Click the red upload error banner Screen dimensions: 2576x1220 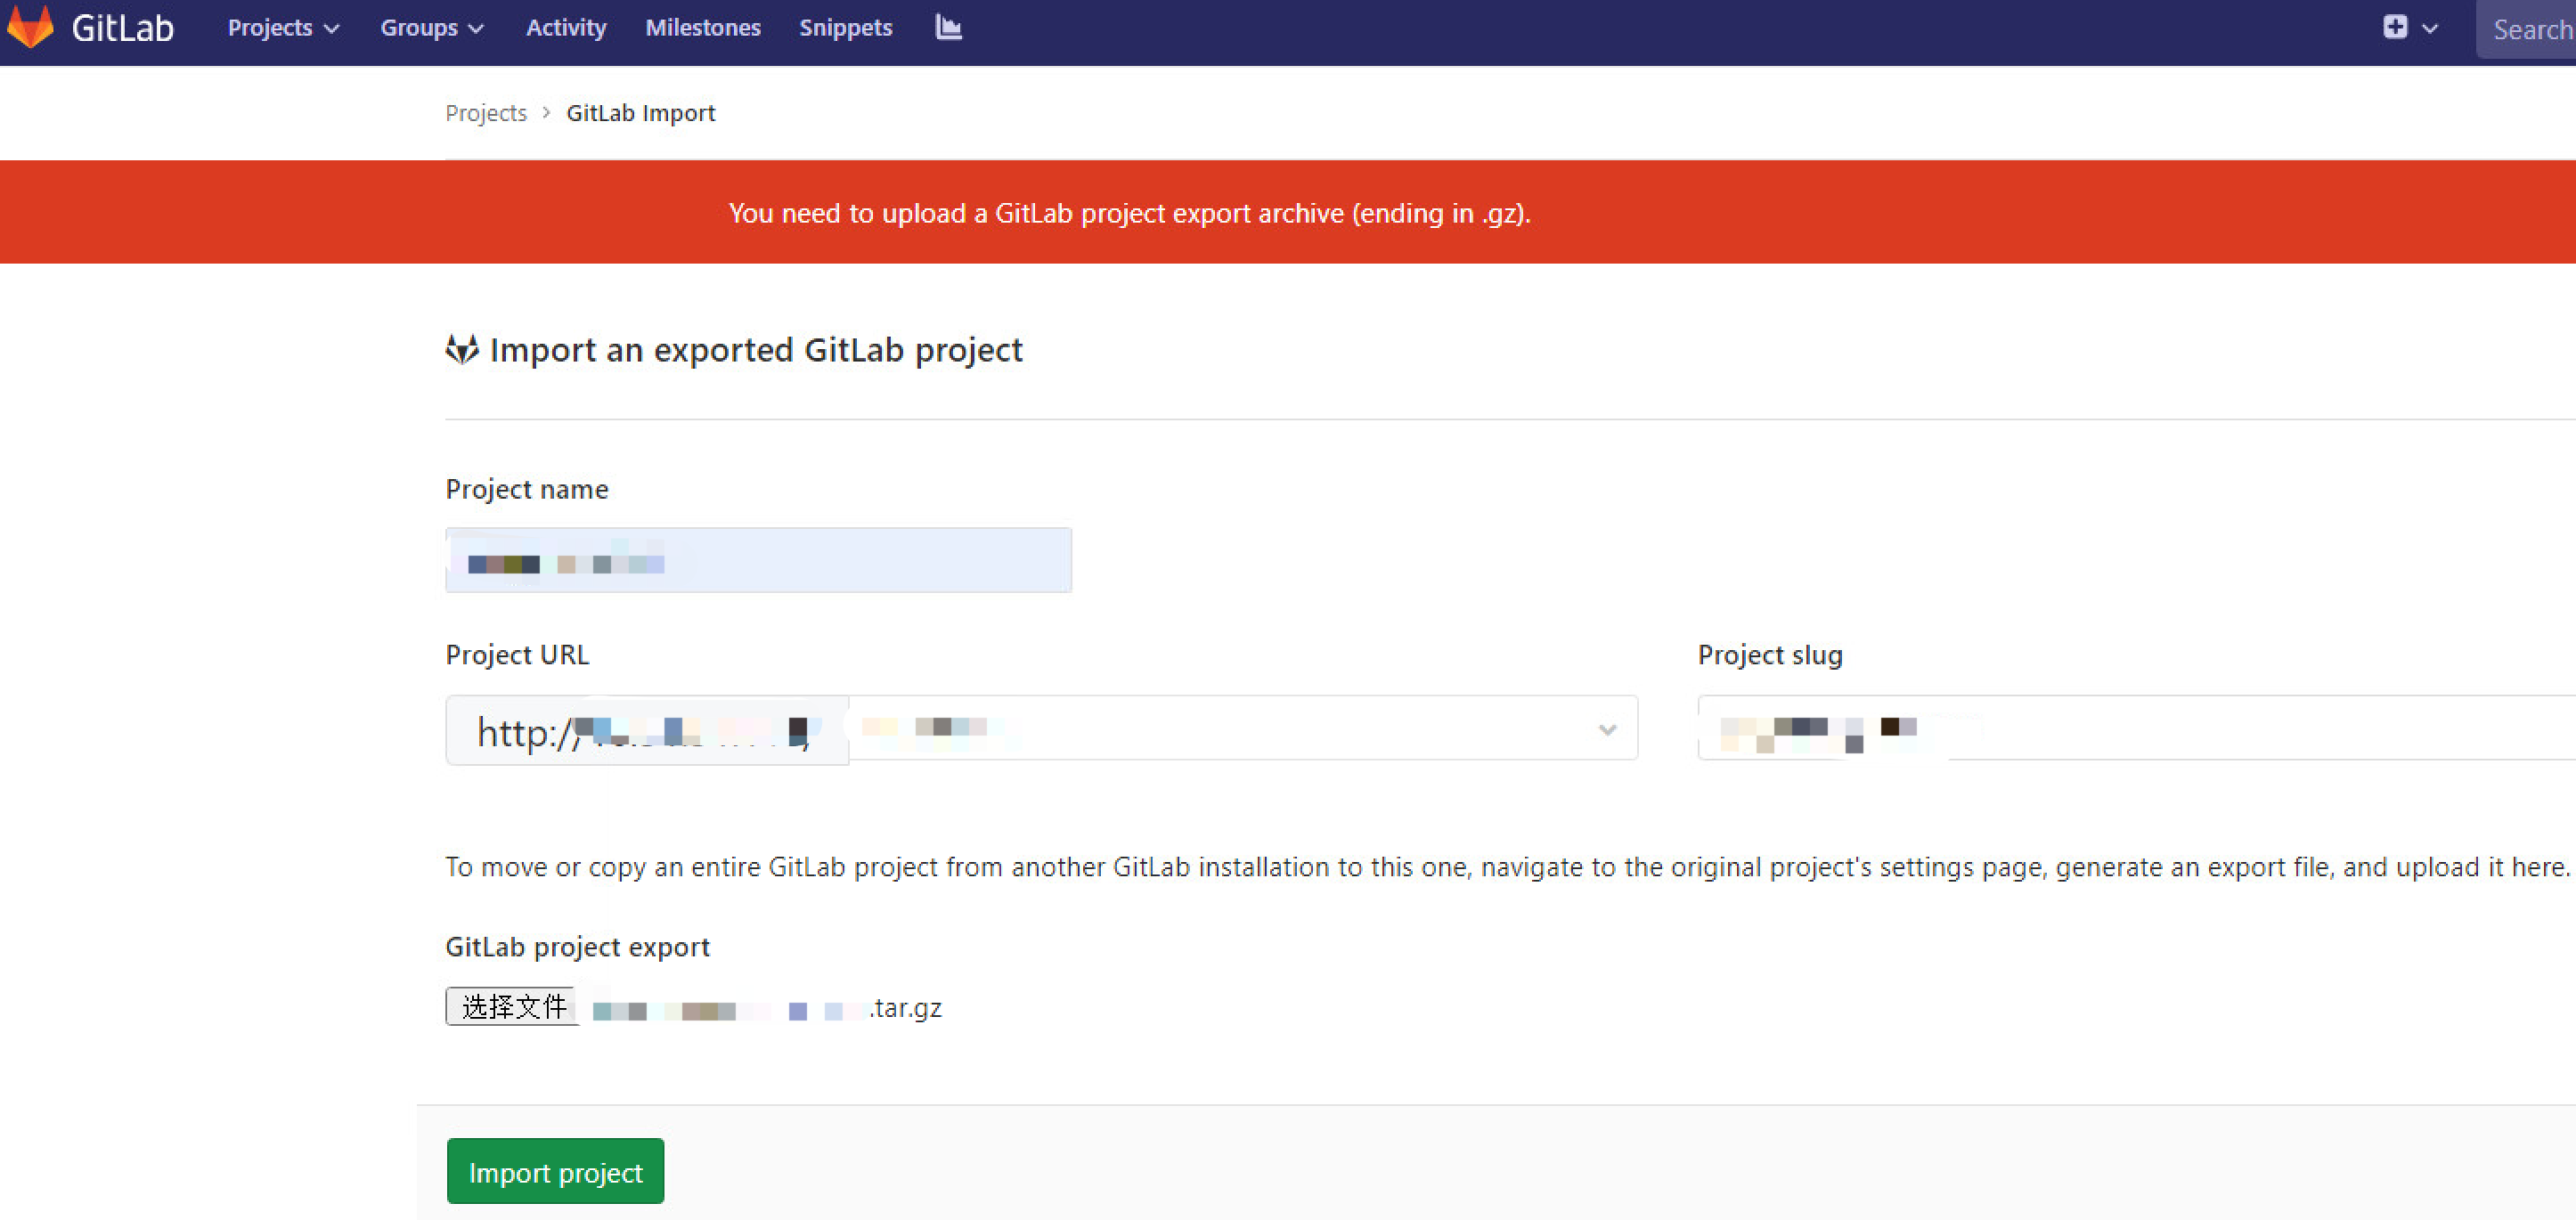tap(1129, 213)
